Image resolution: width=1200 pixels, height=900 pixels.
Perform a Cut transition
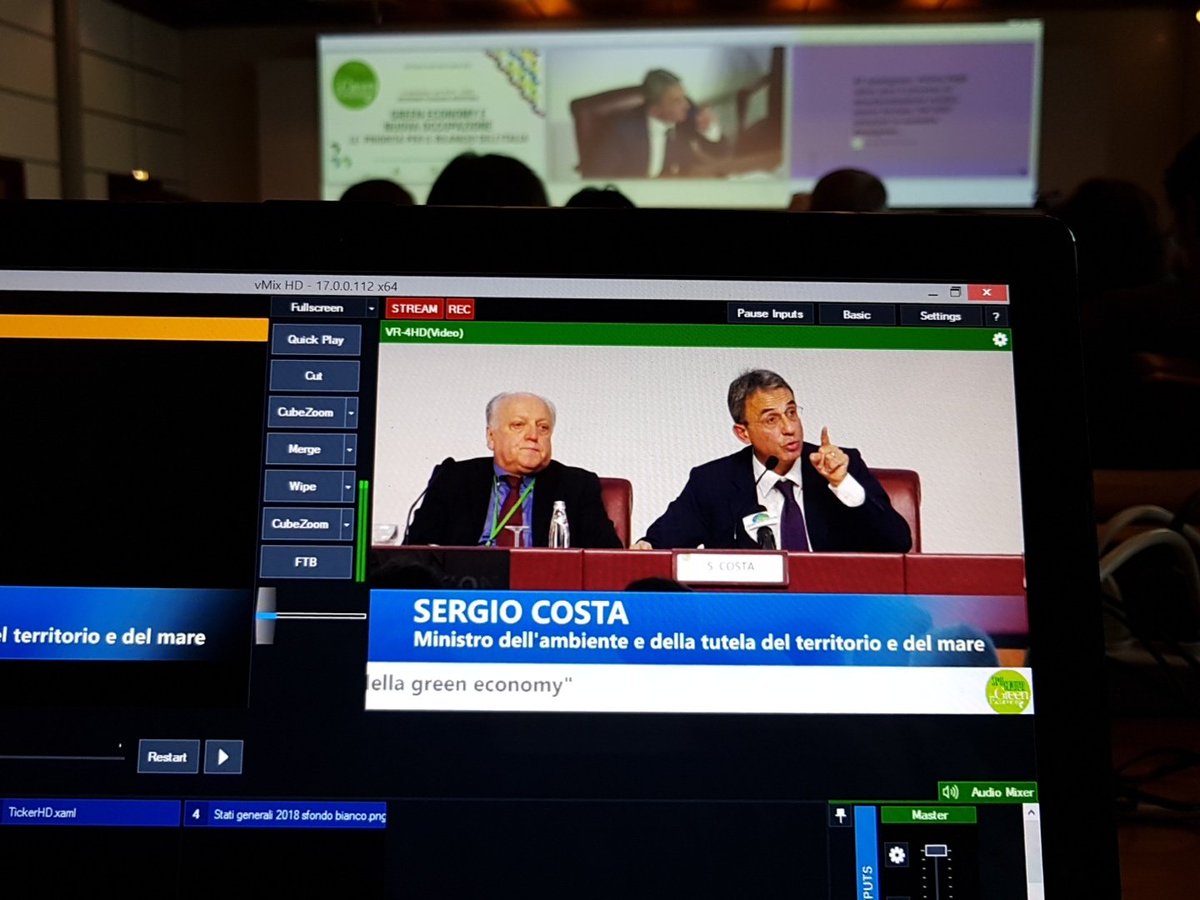tap(314, 376)
